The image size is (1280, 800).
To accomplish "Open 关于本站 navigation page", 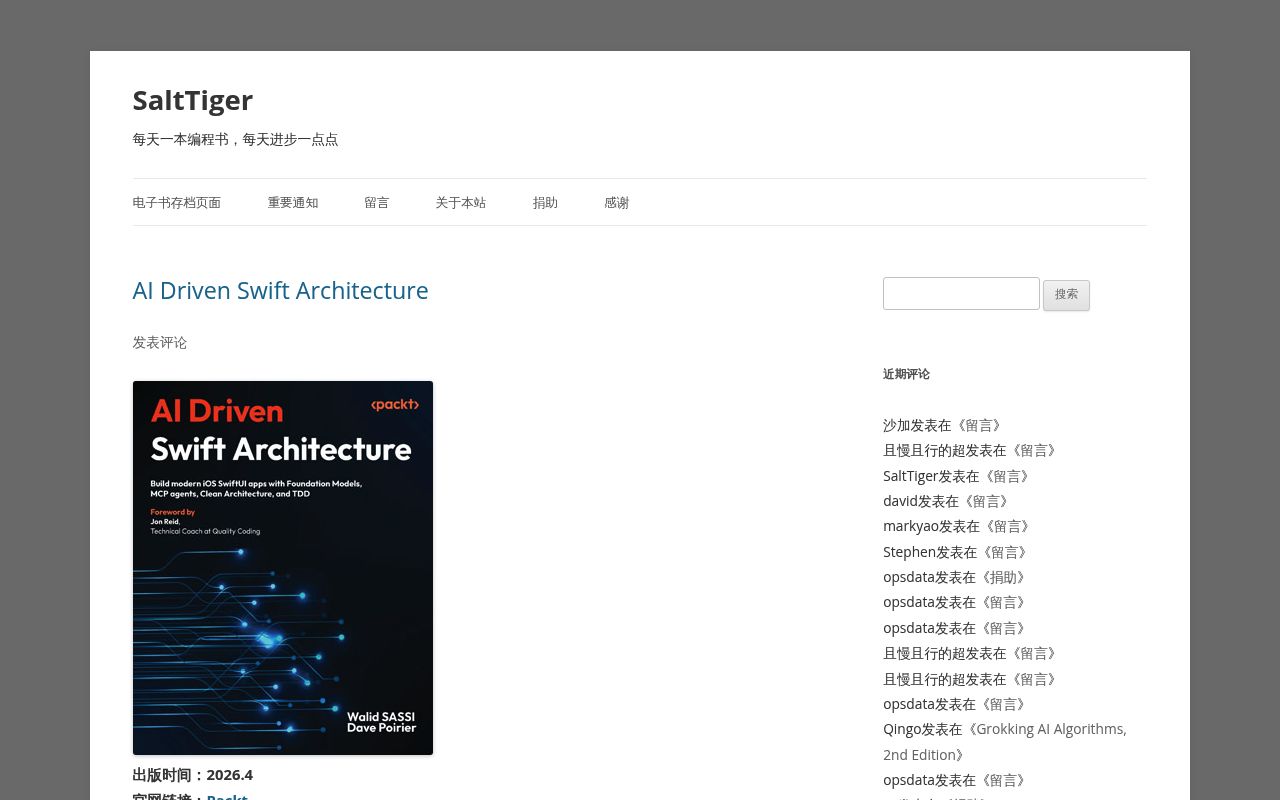I will 460,202.
